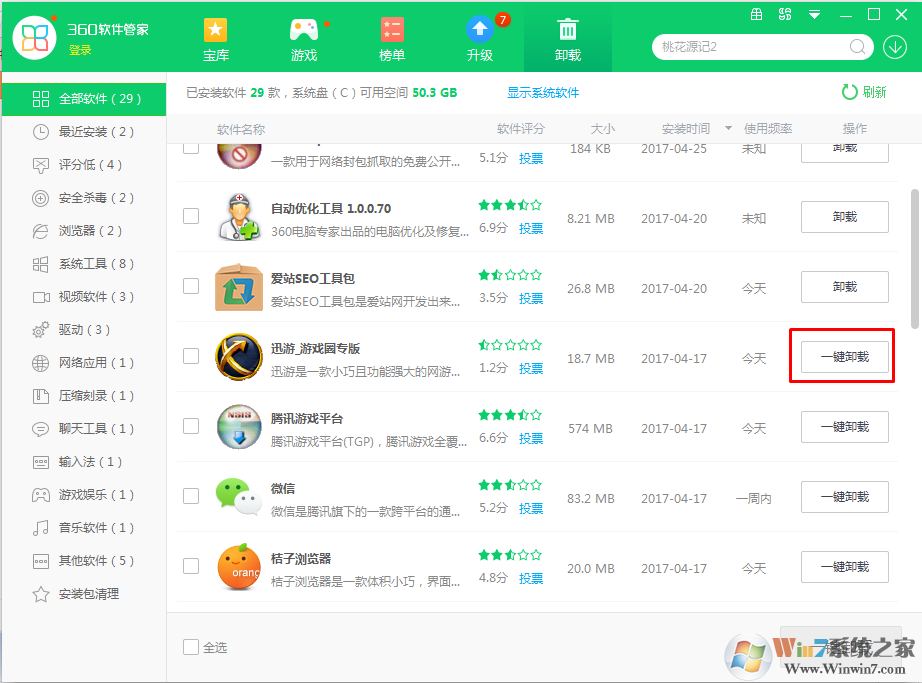
Task: Open 聊天工具 (1) category
Action: point(84,428)
